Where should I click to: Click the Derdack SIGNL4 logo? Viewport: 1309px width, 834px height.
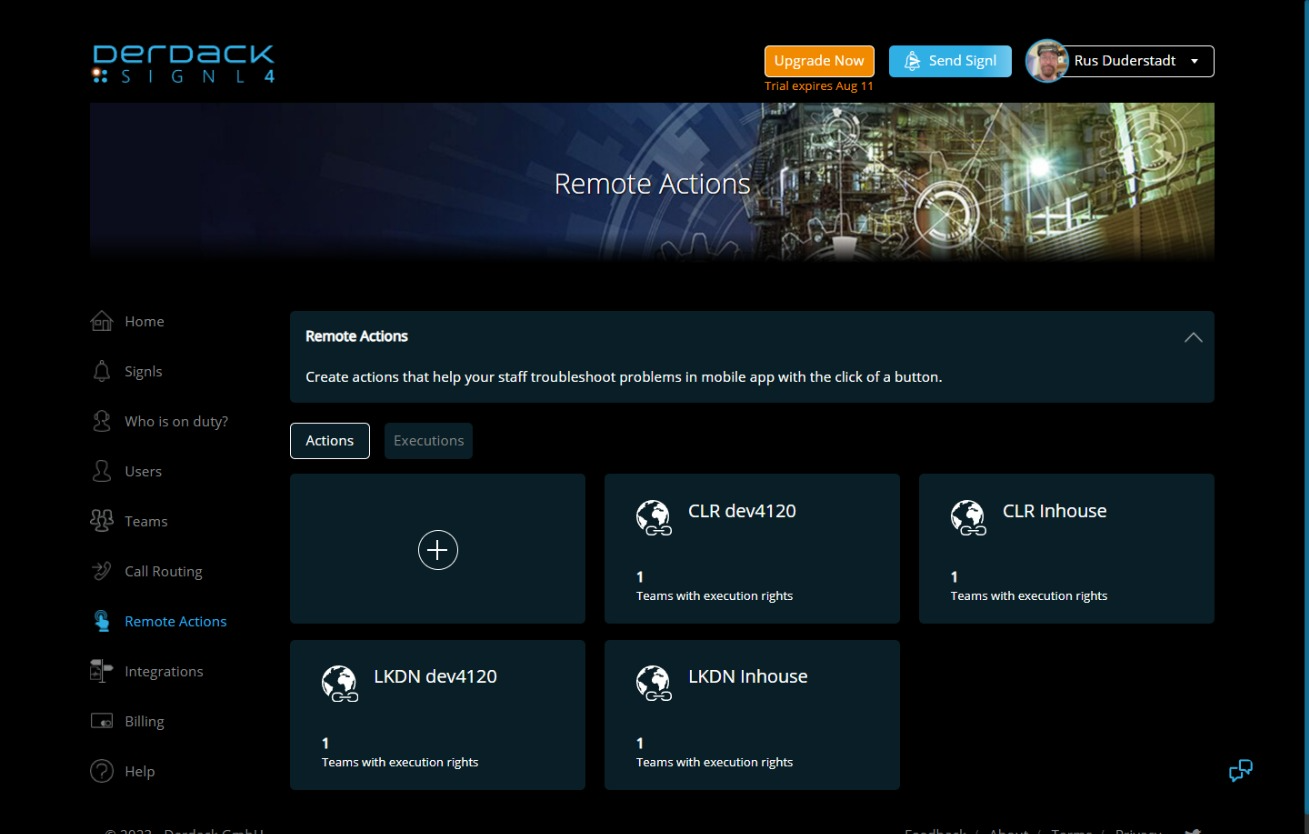(x=183, y=63)
